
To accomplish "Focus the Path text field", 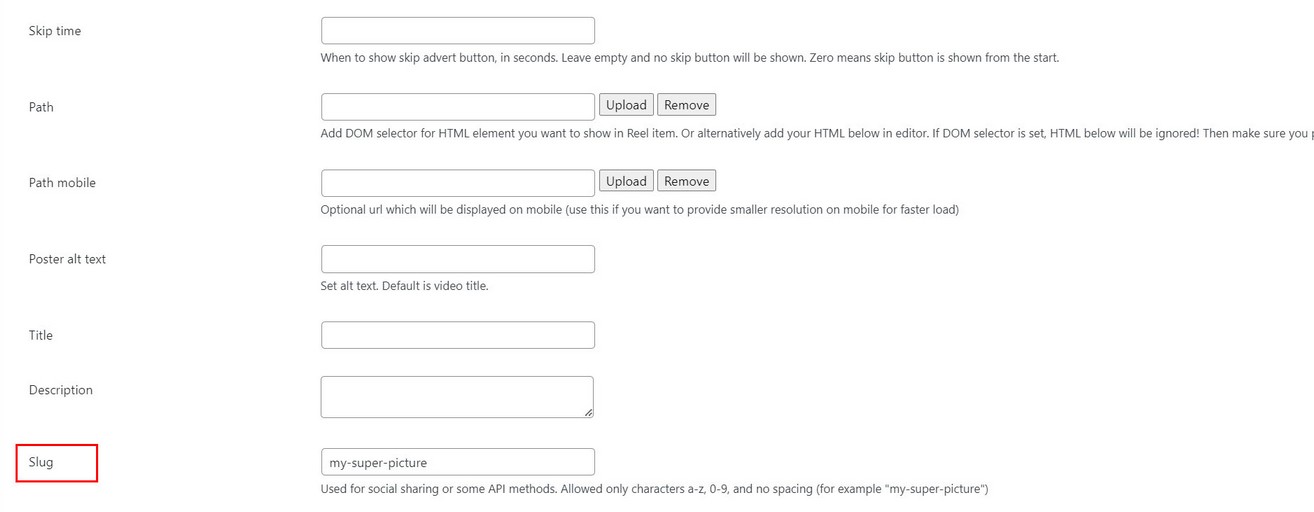I will click(457, 107).
